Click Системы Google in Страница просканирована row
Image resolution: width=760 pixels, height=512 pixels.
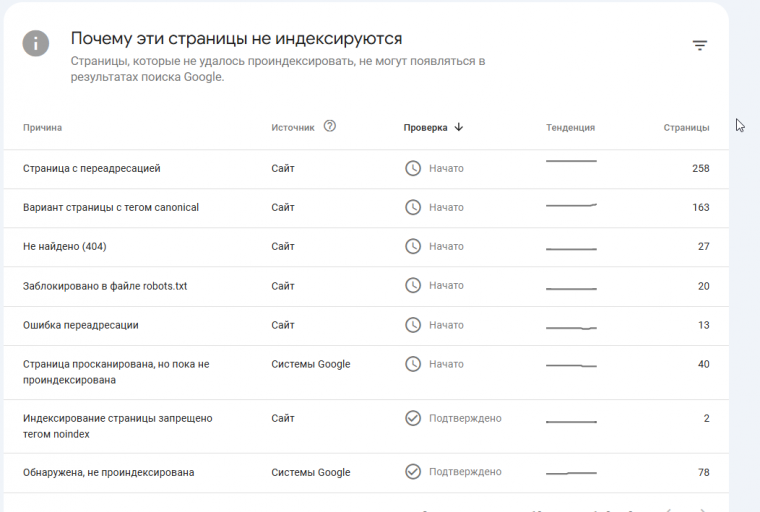(x=311, y=364)
